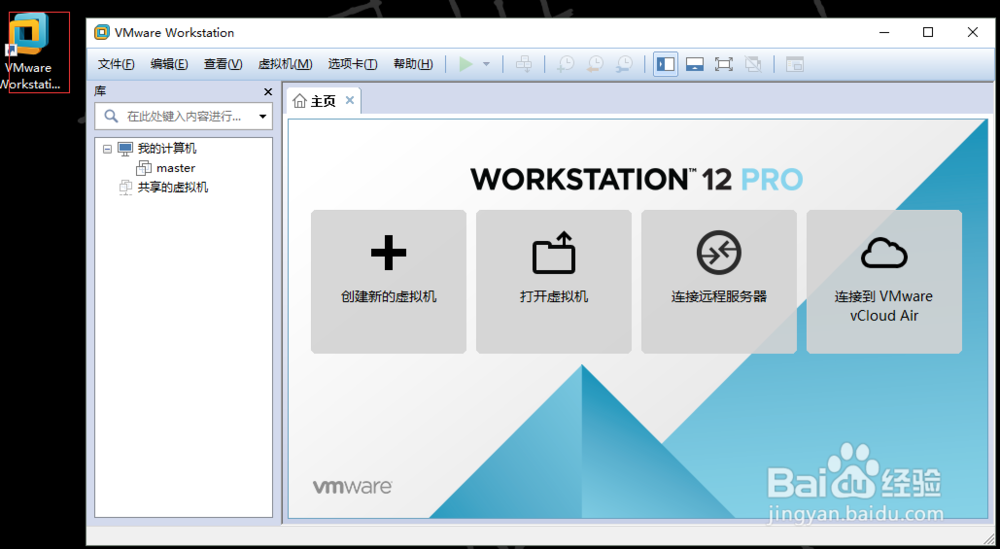Open the 文件(F) menu
Image resolution: width=1000 pixels, height=549 pixels.
pos(116,64)
